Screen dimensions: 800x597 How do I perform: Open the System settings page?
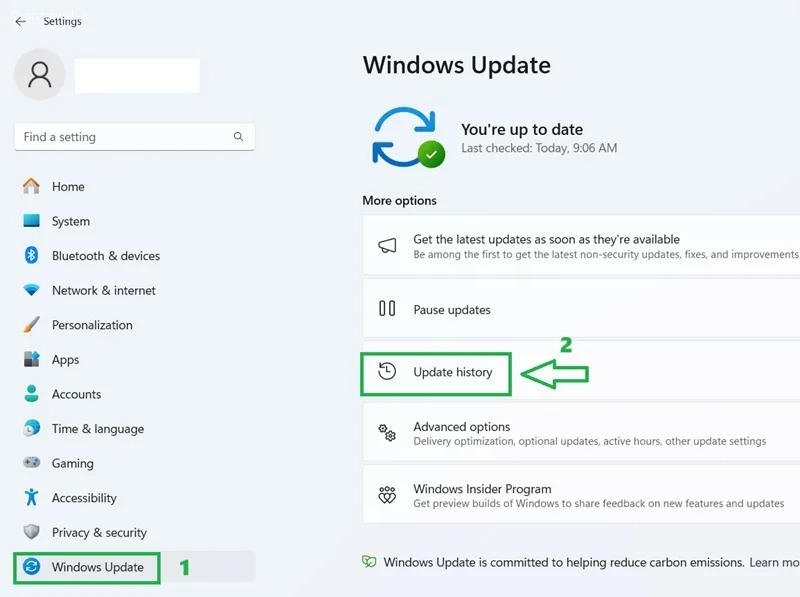(x=134, y=221)
